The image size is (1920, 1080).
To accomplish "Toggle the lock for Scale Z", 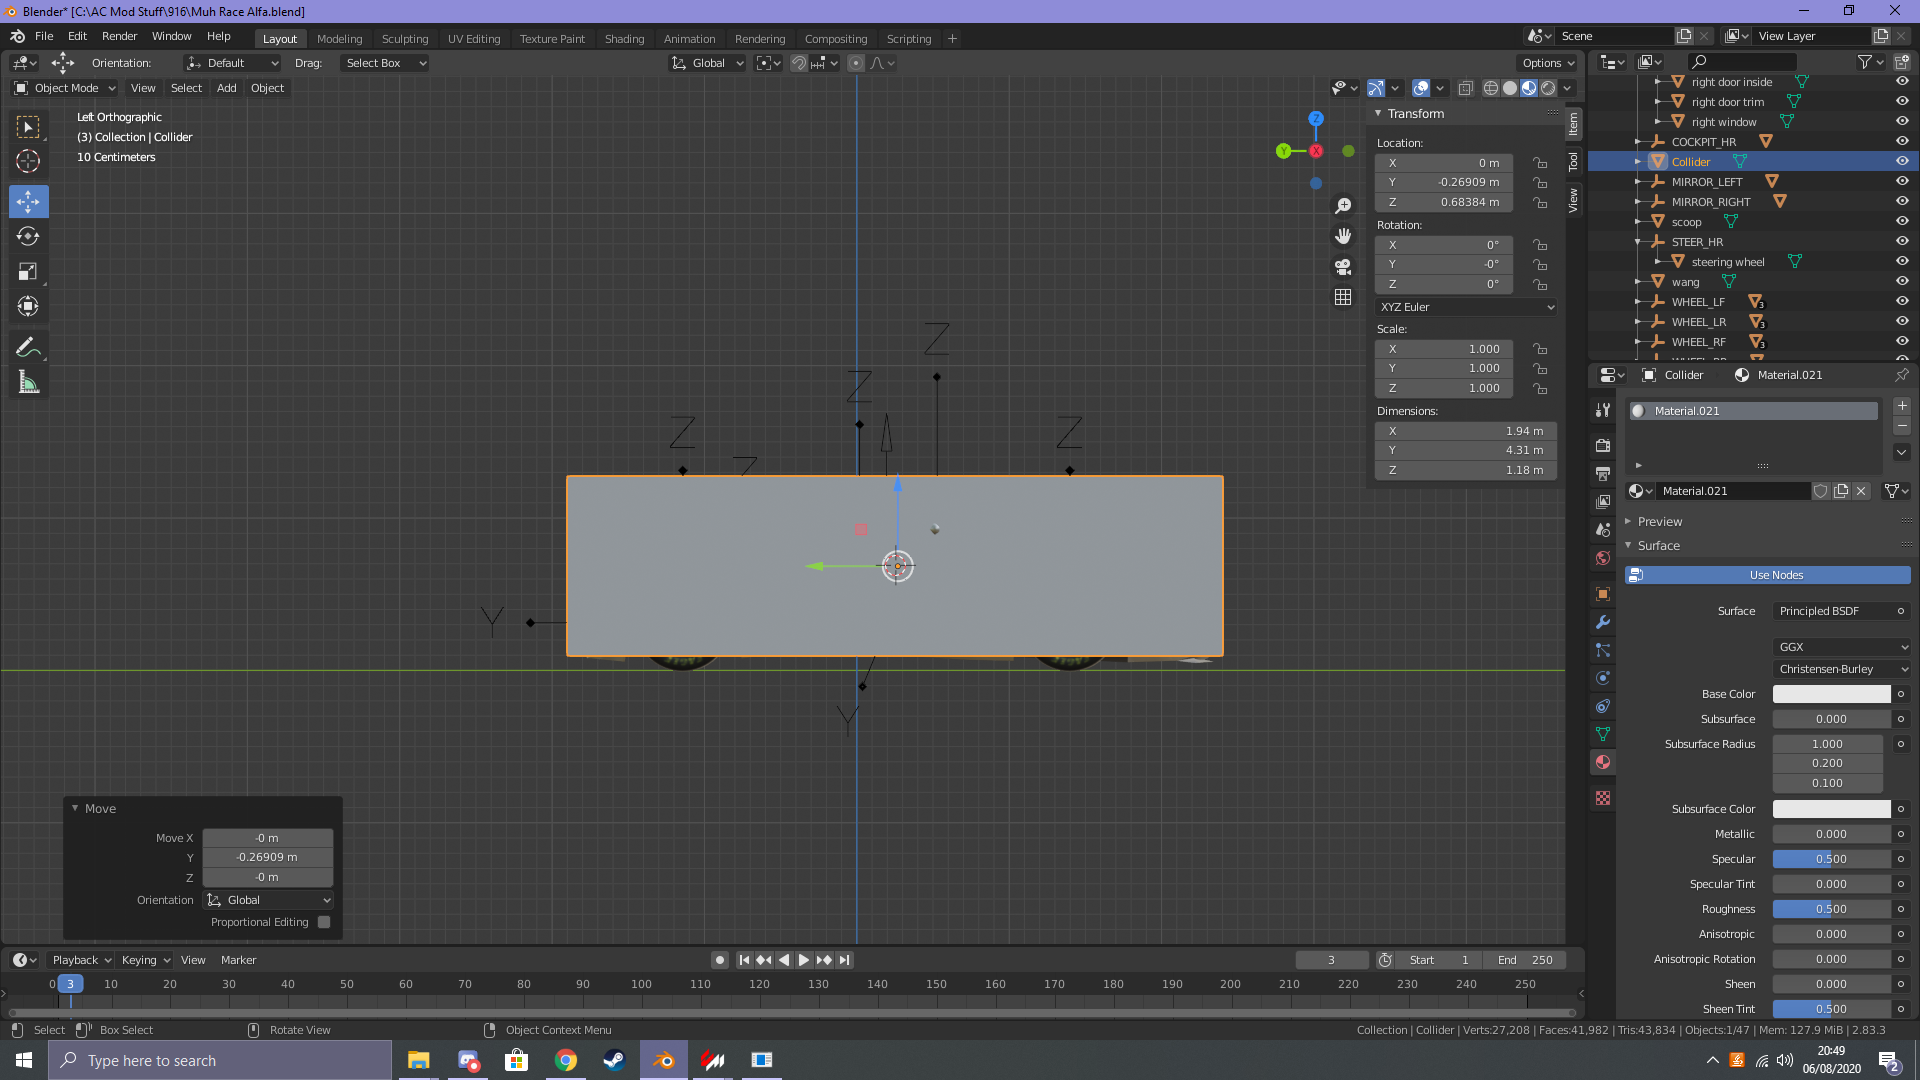I will pos(1540,388).
